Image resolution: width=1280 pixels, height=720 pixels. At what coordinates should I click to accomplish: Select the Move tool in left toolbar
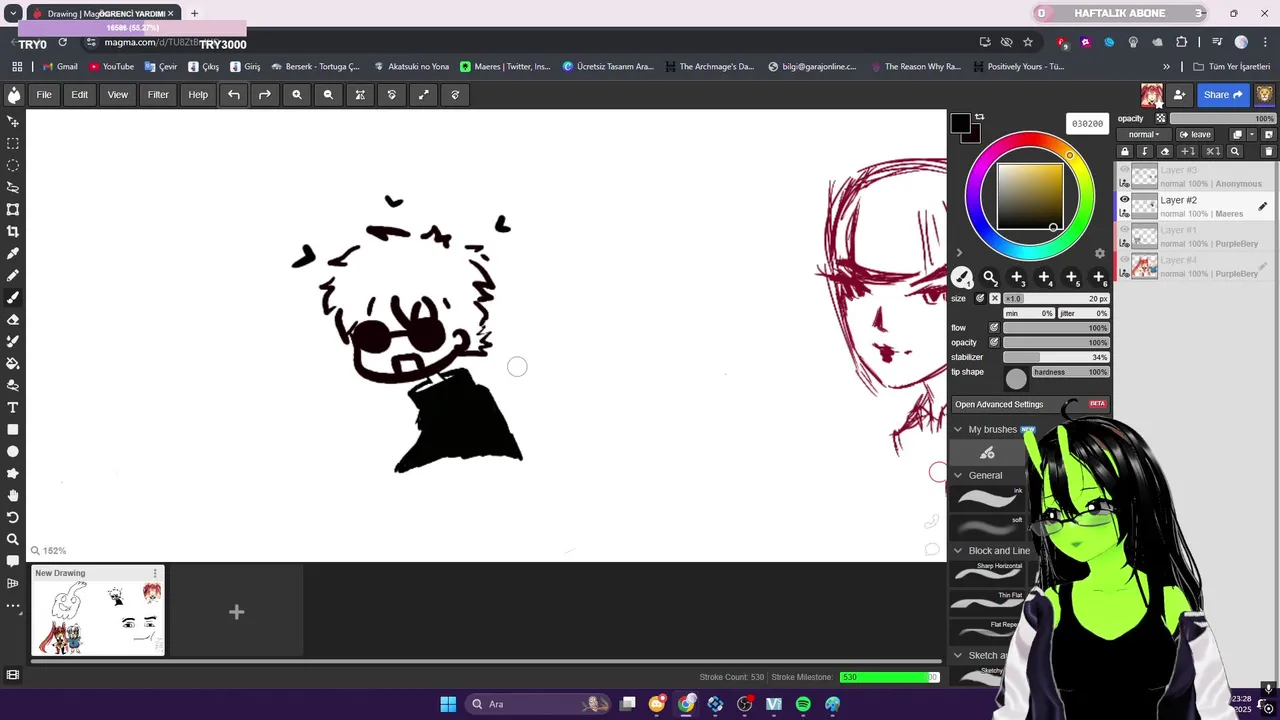click(x=13, y=121)
